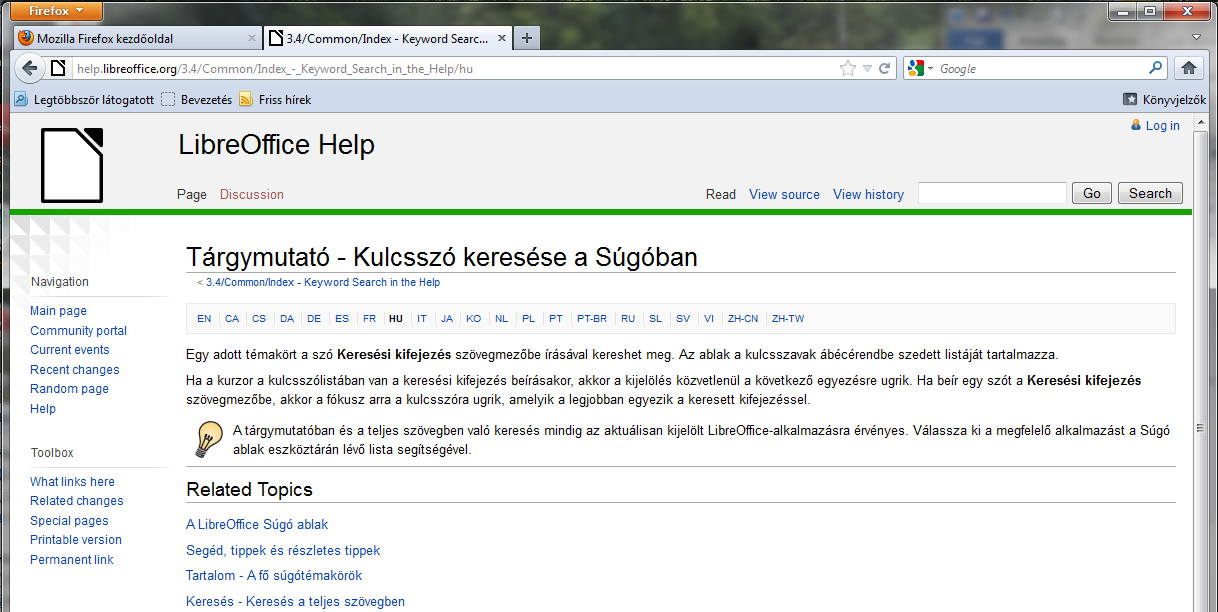Open the Bevezetés bookmark
Screen dimensions: 1218x612
(x=196, y=100)
